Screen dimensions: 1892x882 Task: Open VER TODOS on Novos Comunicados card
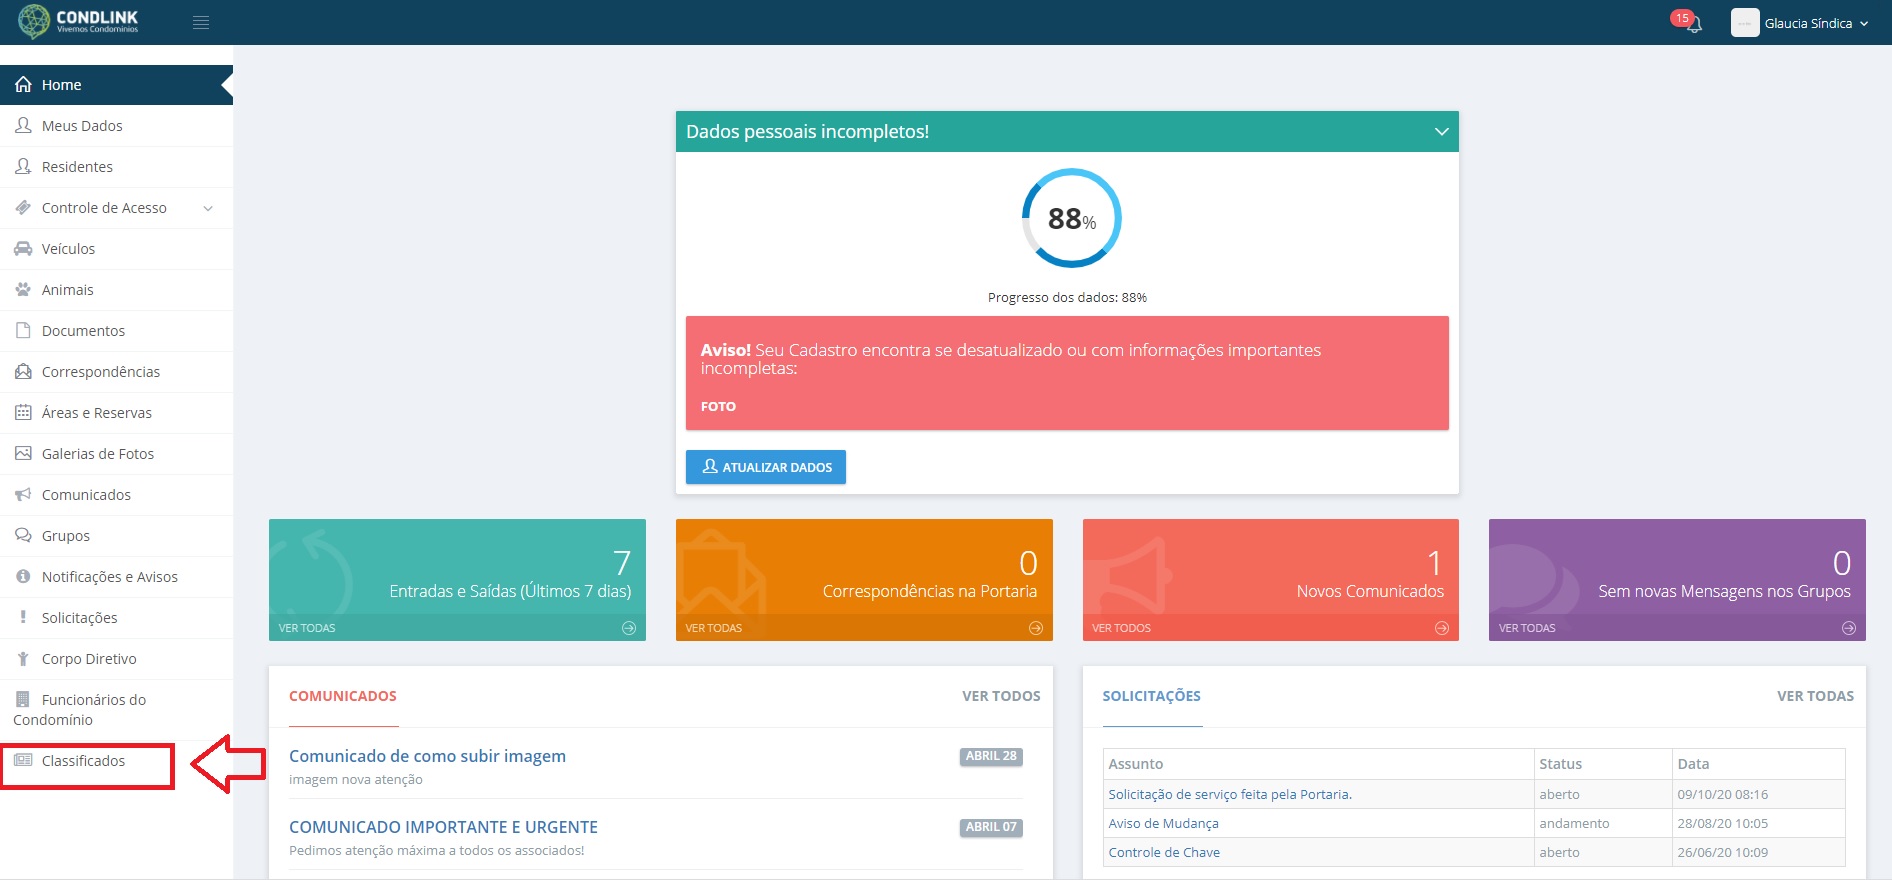pyautogui.click(x=1122, y=628)
